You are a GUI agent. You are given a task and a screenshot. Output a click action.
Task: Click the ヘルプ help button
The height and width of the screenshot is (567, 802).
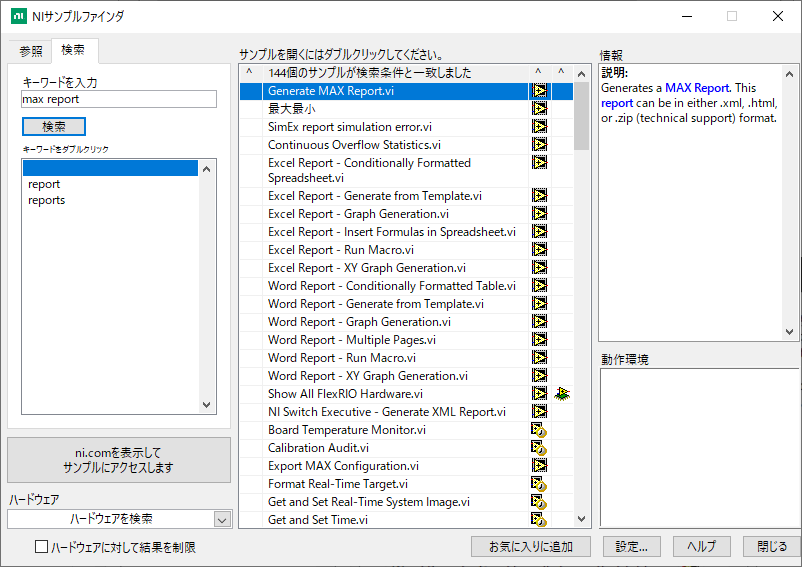tap(702, 547)
